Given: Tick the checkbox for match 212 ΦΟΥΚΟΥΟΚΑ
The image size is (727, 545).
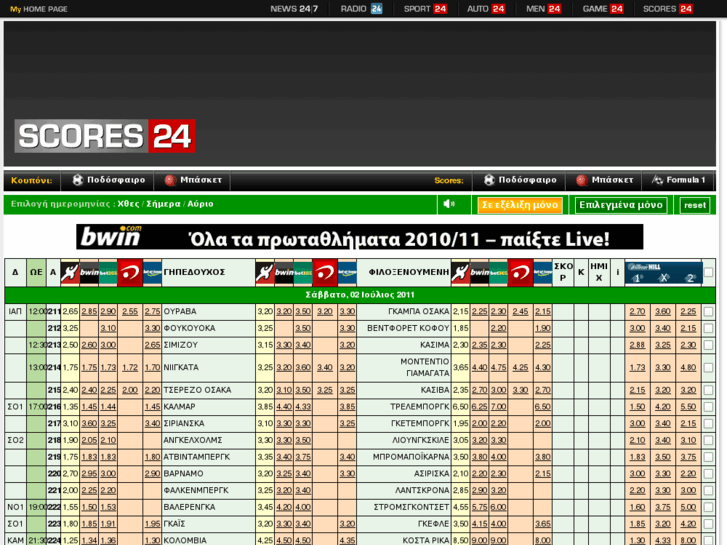Looking at the screenshot, I should (x=708, y=328).
